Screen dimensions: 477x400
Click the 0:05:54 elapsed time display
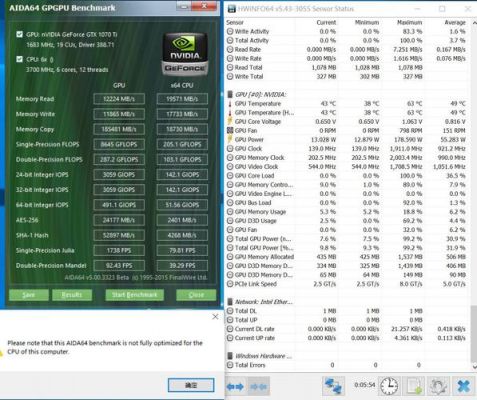[x=365, y=385]
